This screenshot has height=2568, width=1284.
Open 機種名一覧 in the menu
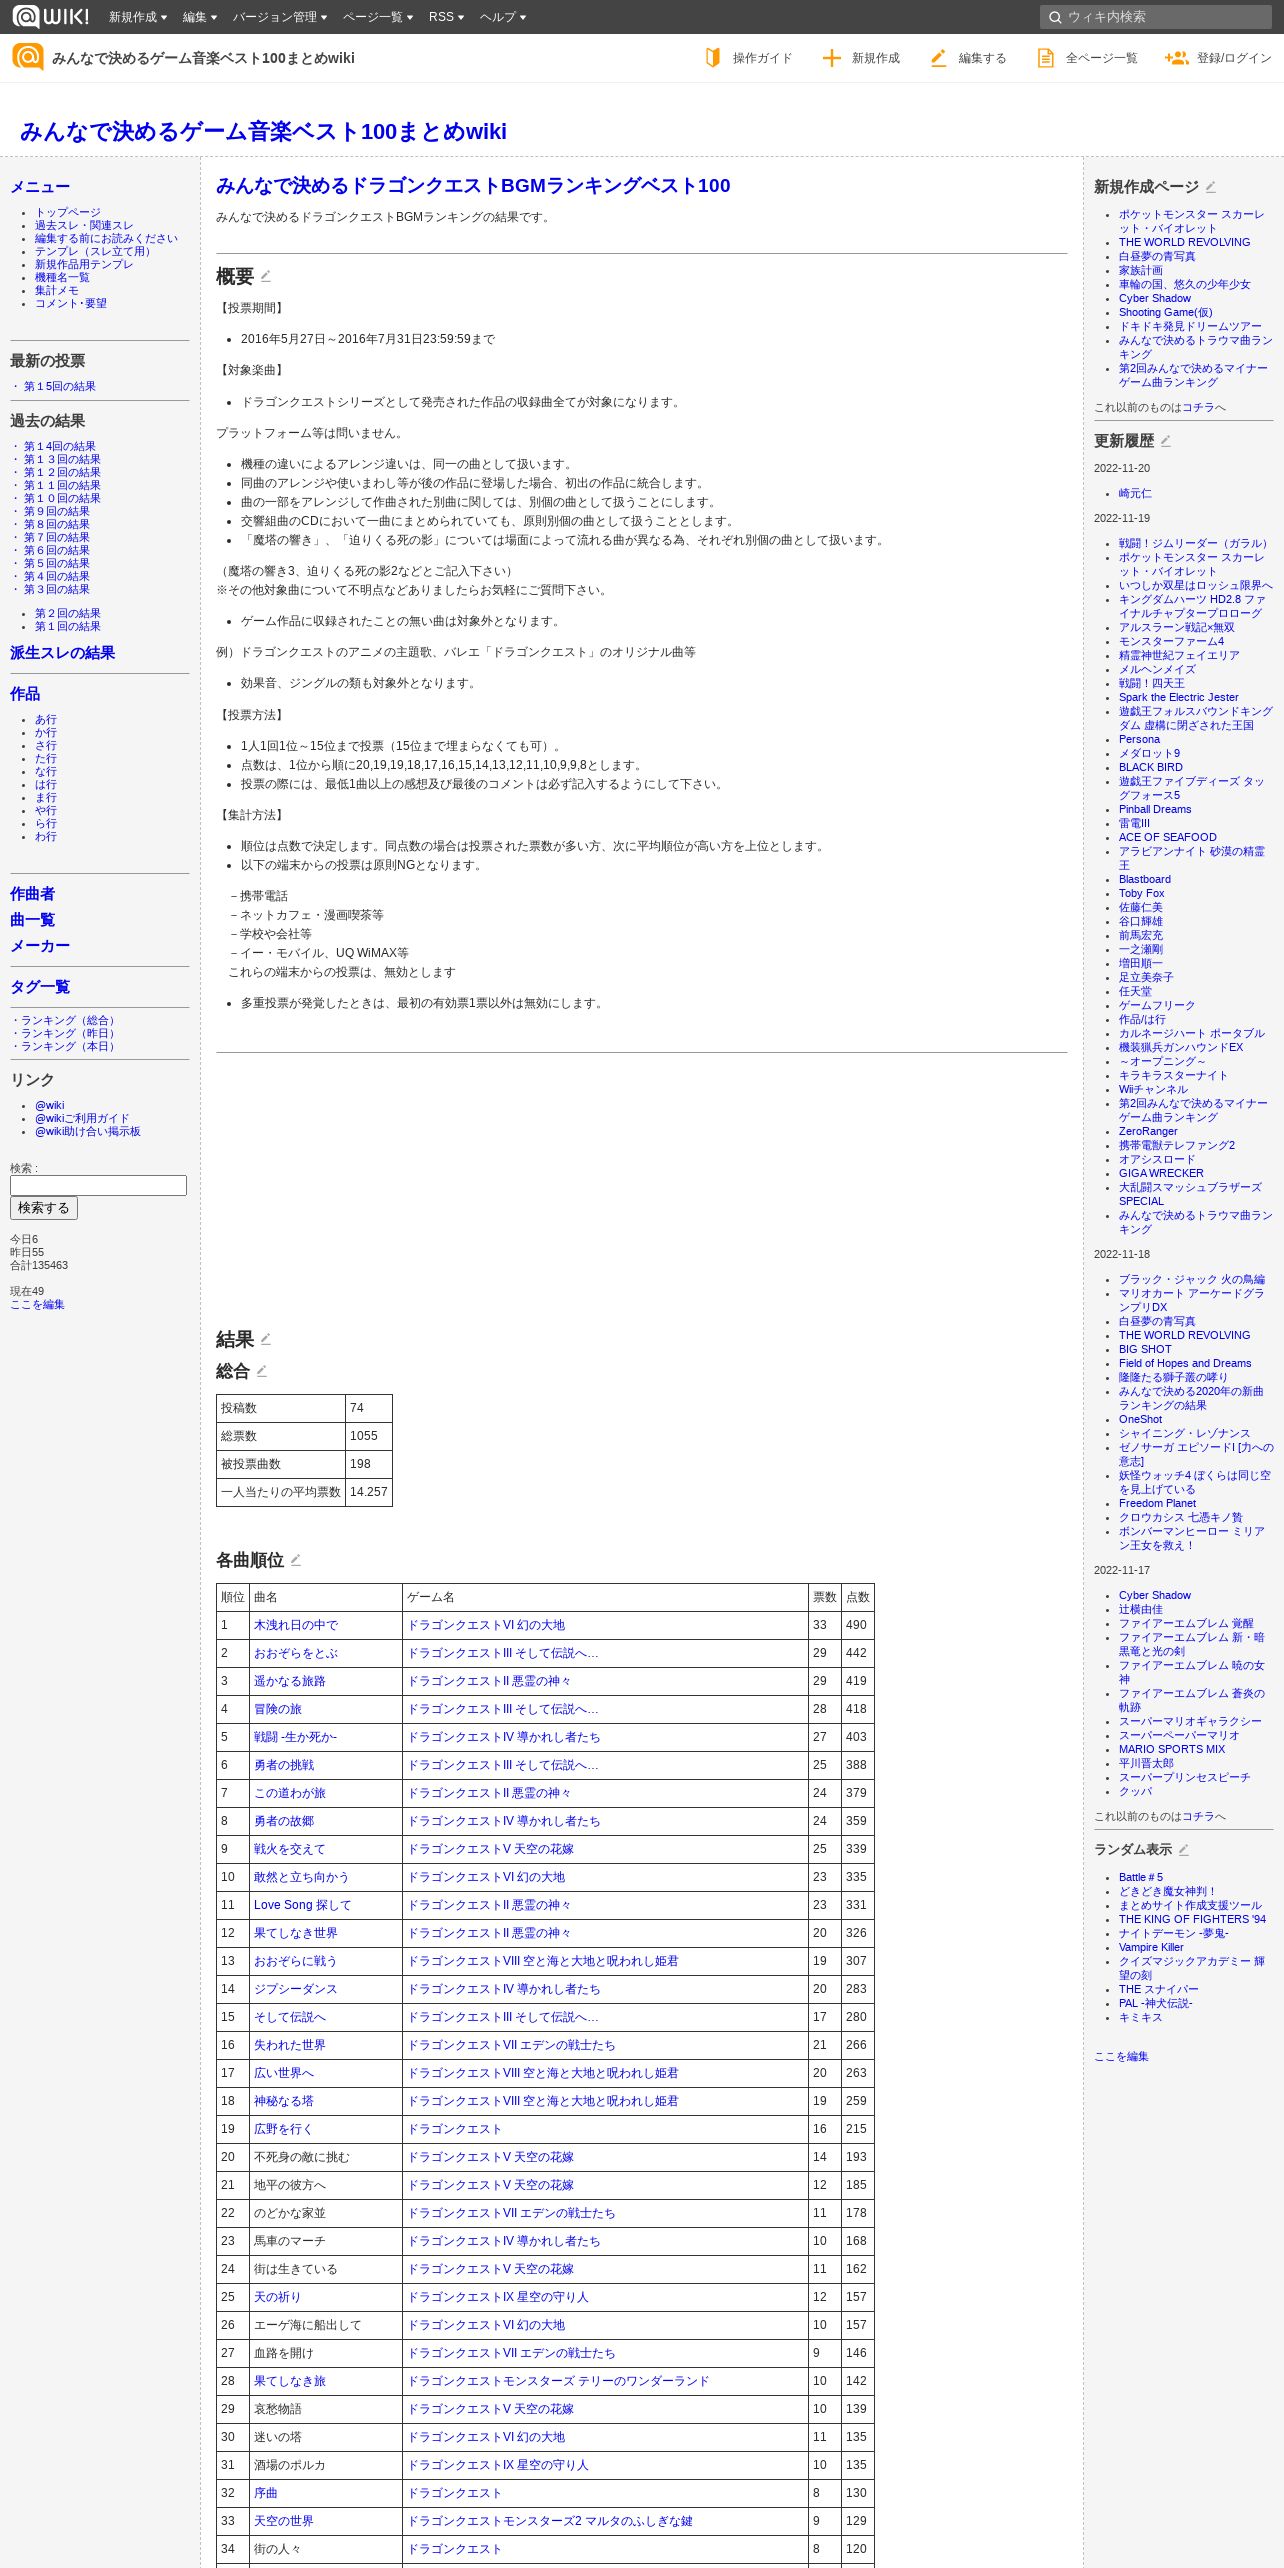tap(62, 277)
